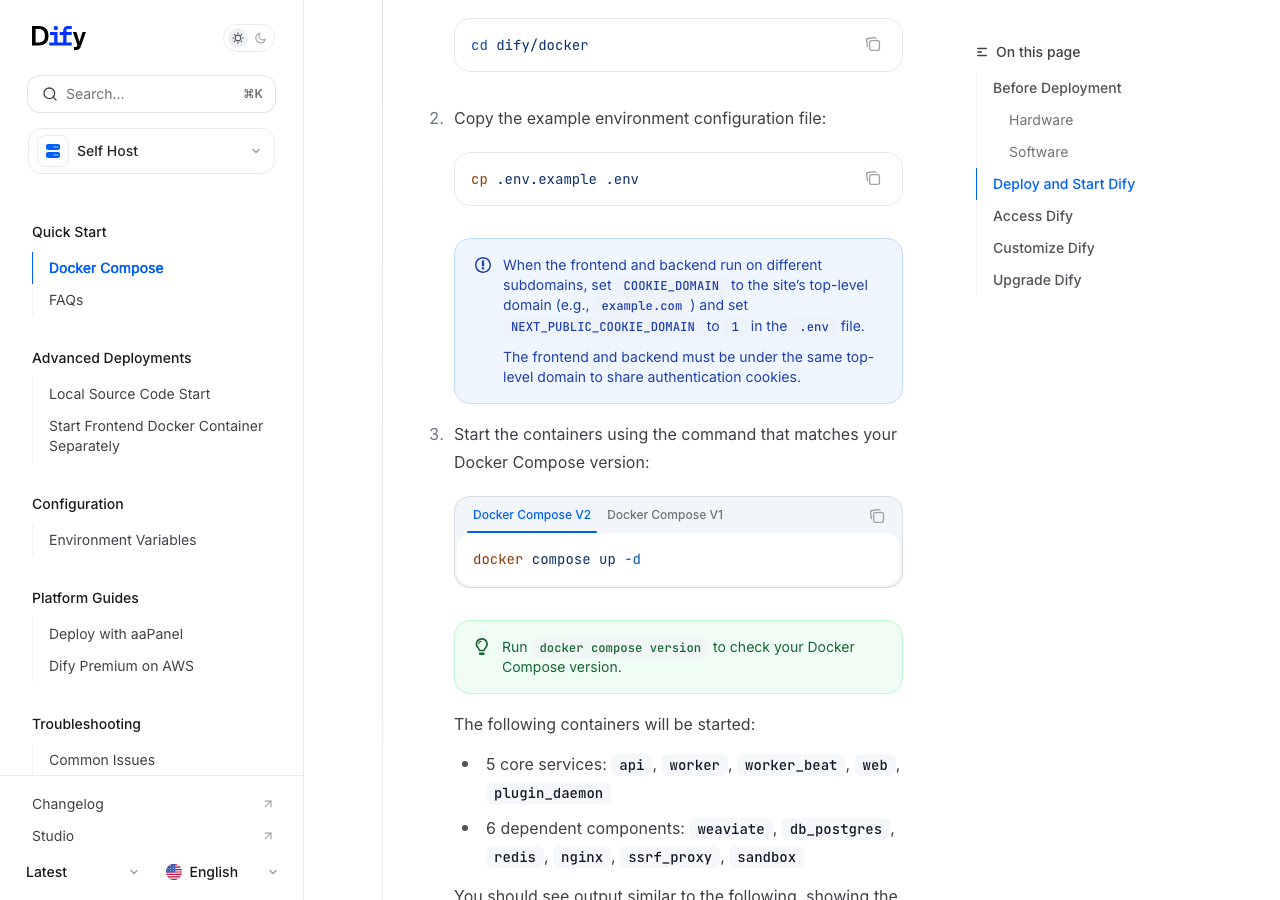Open Dify Premium on AWS guide

pyautogui.click(x=121, y=666)
